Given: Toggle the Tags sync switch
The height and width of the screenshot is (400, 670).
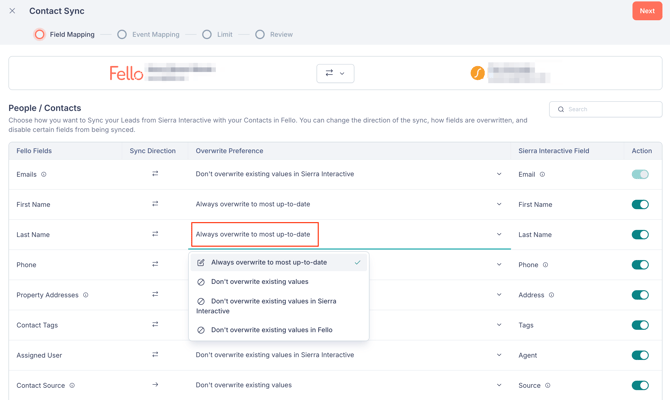Looking at the screenshot, I should point(640,325).
